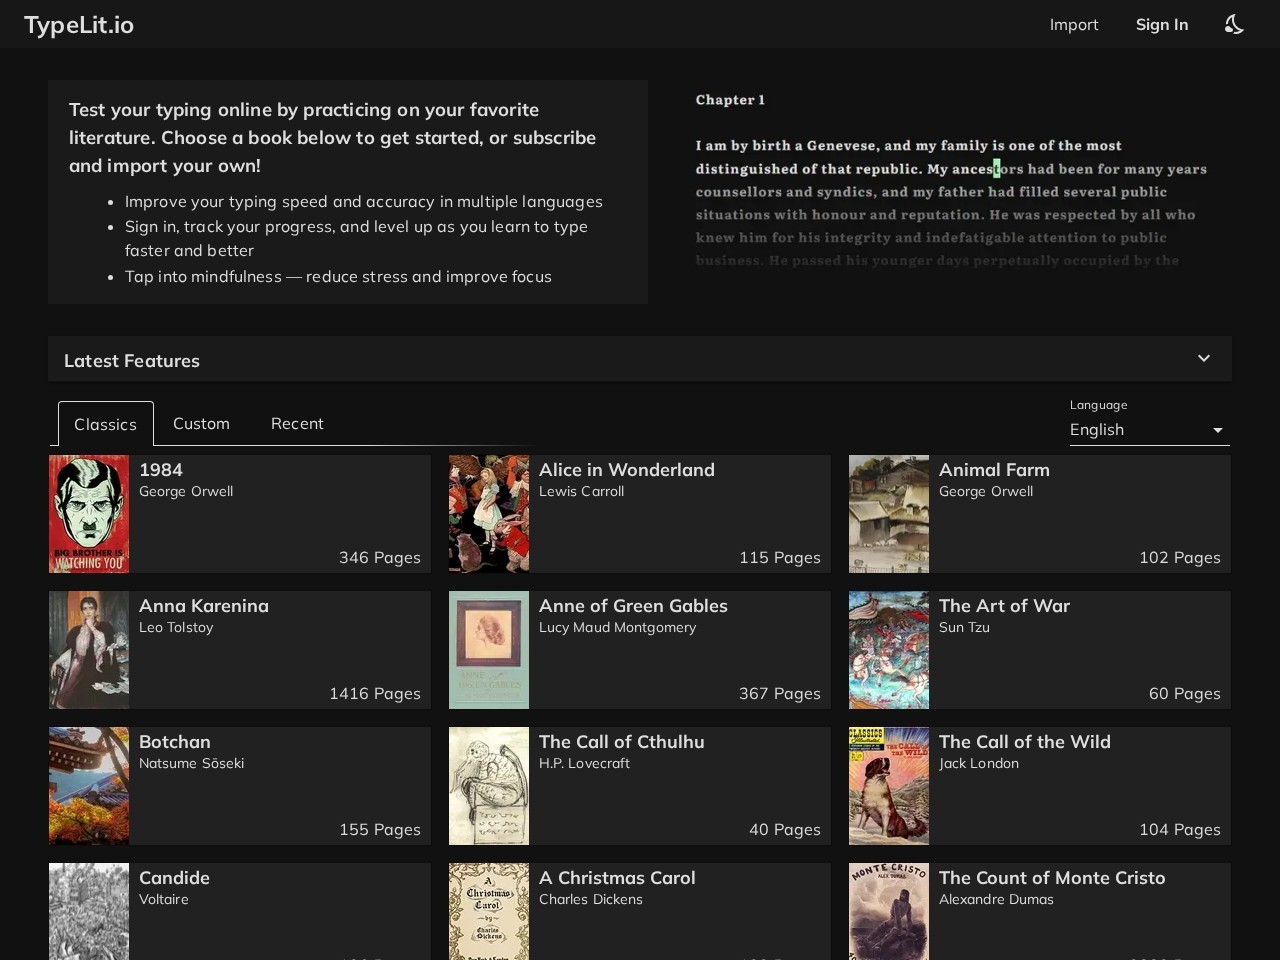Open the Language dropdown
This screenshot has height=960, width=1280.
point(1149,430)
